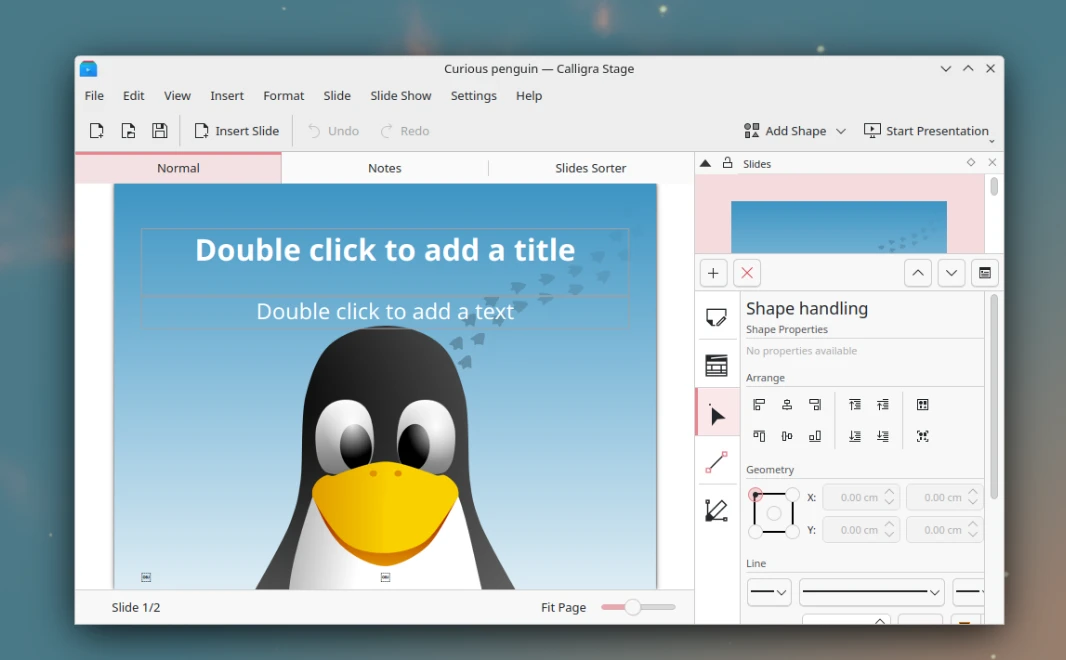Click the note-with-pencil tool icon

click(x=717, y=317)
